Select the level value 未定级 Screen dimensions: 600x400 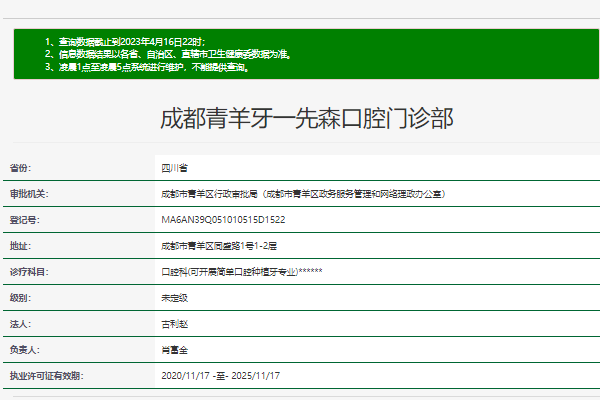coord(174,298)
